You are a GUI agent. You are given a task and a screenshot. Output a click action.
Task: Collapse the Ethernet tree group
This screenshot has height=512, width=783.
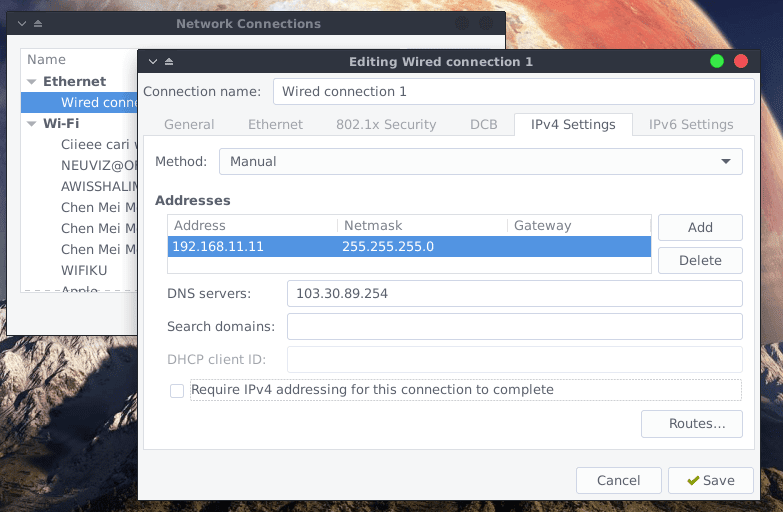[32, 81]
